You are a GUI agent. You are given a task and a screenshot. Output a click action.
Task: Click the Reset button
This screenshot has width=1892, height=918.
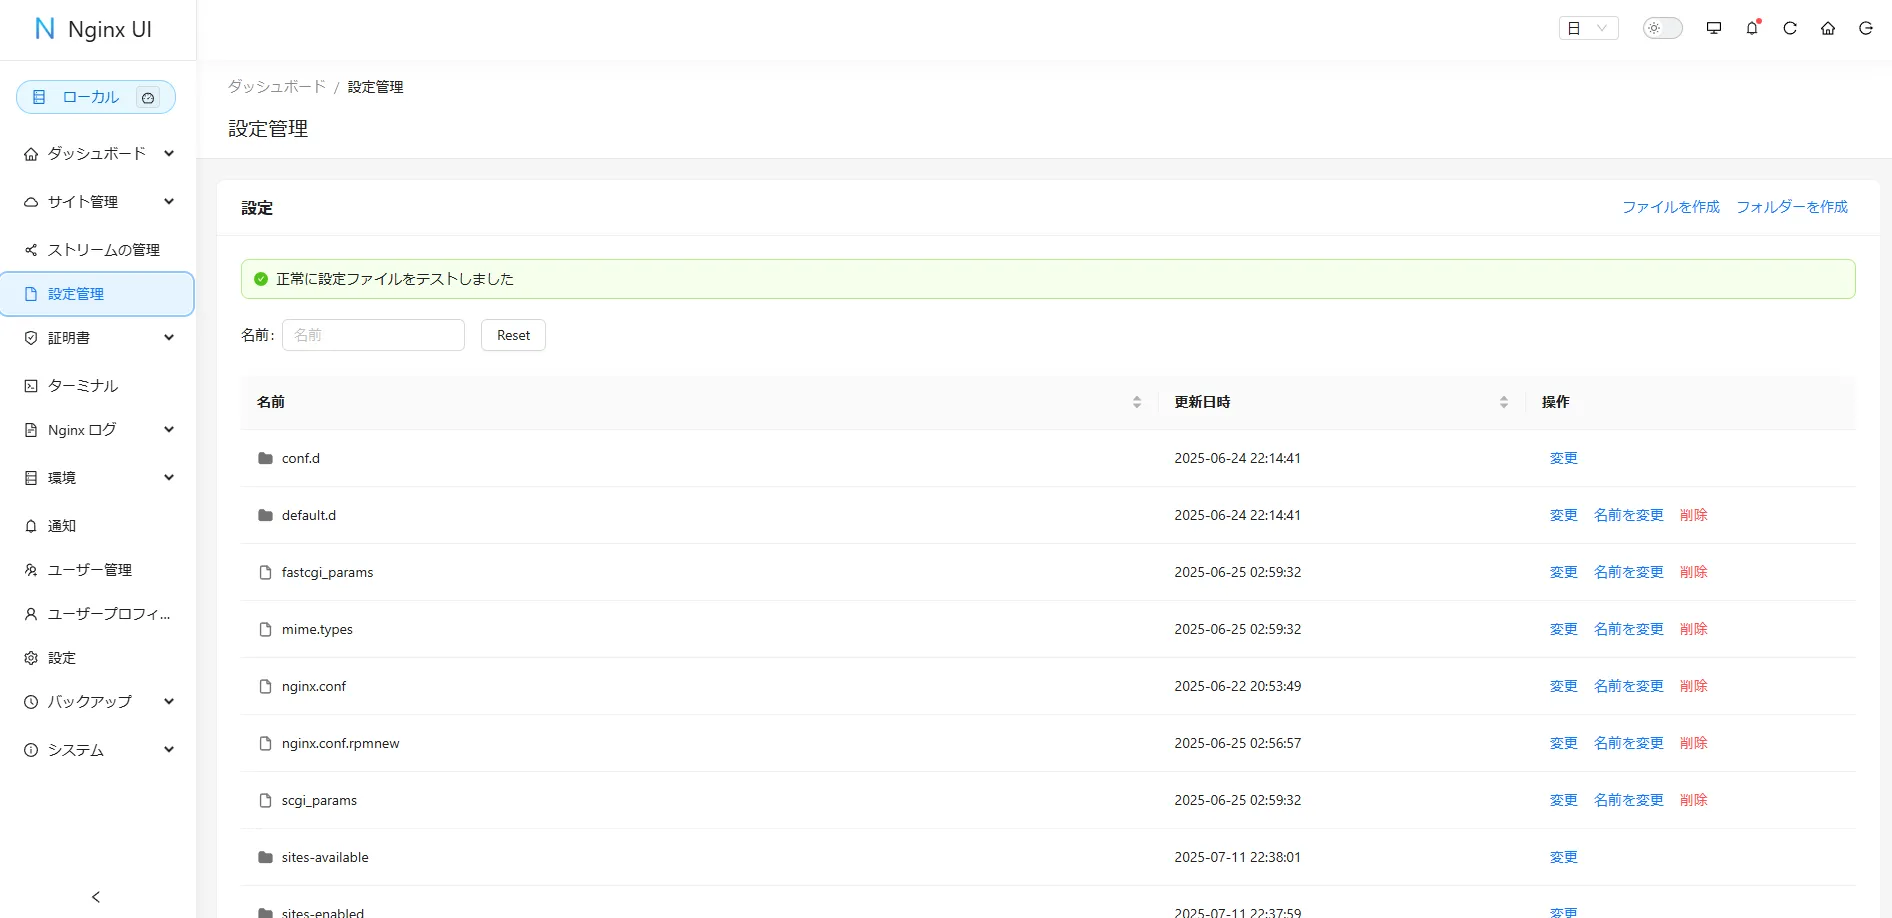513,335
